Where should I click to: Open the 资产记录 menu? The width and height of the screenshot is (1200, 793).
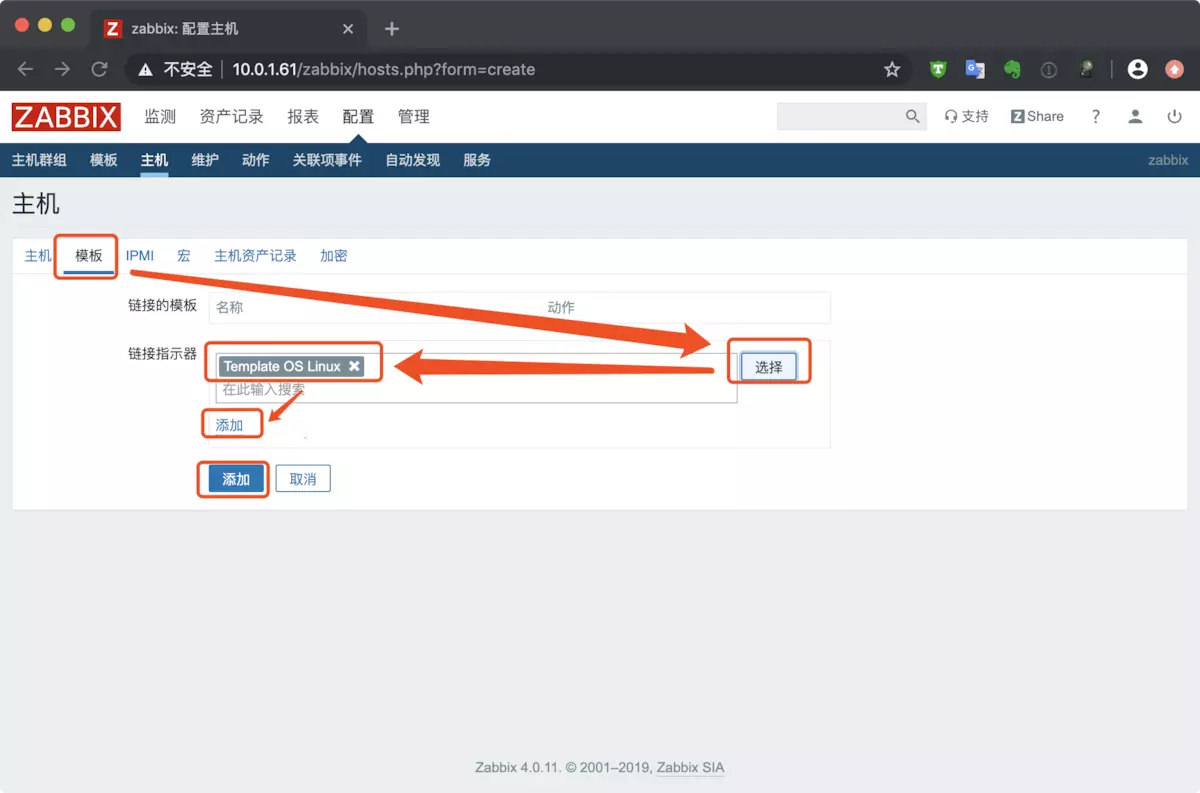(231, 116)
